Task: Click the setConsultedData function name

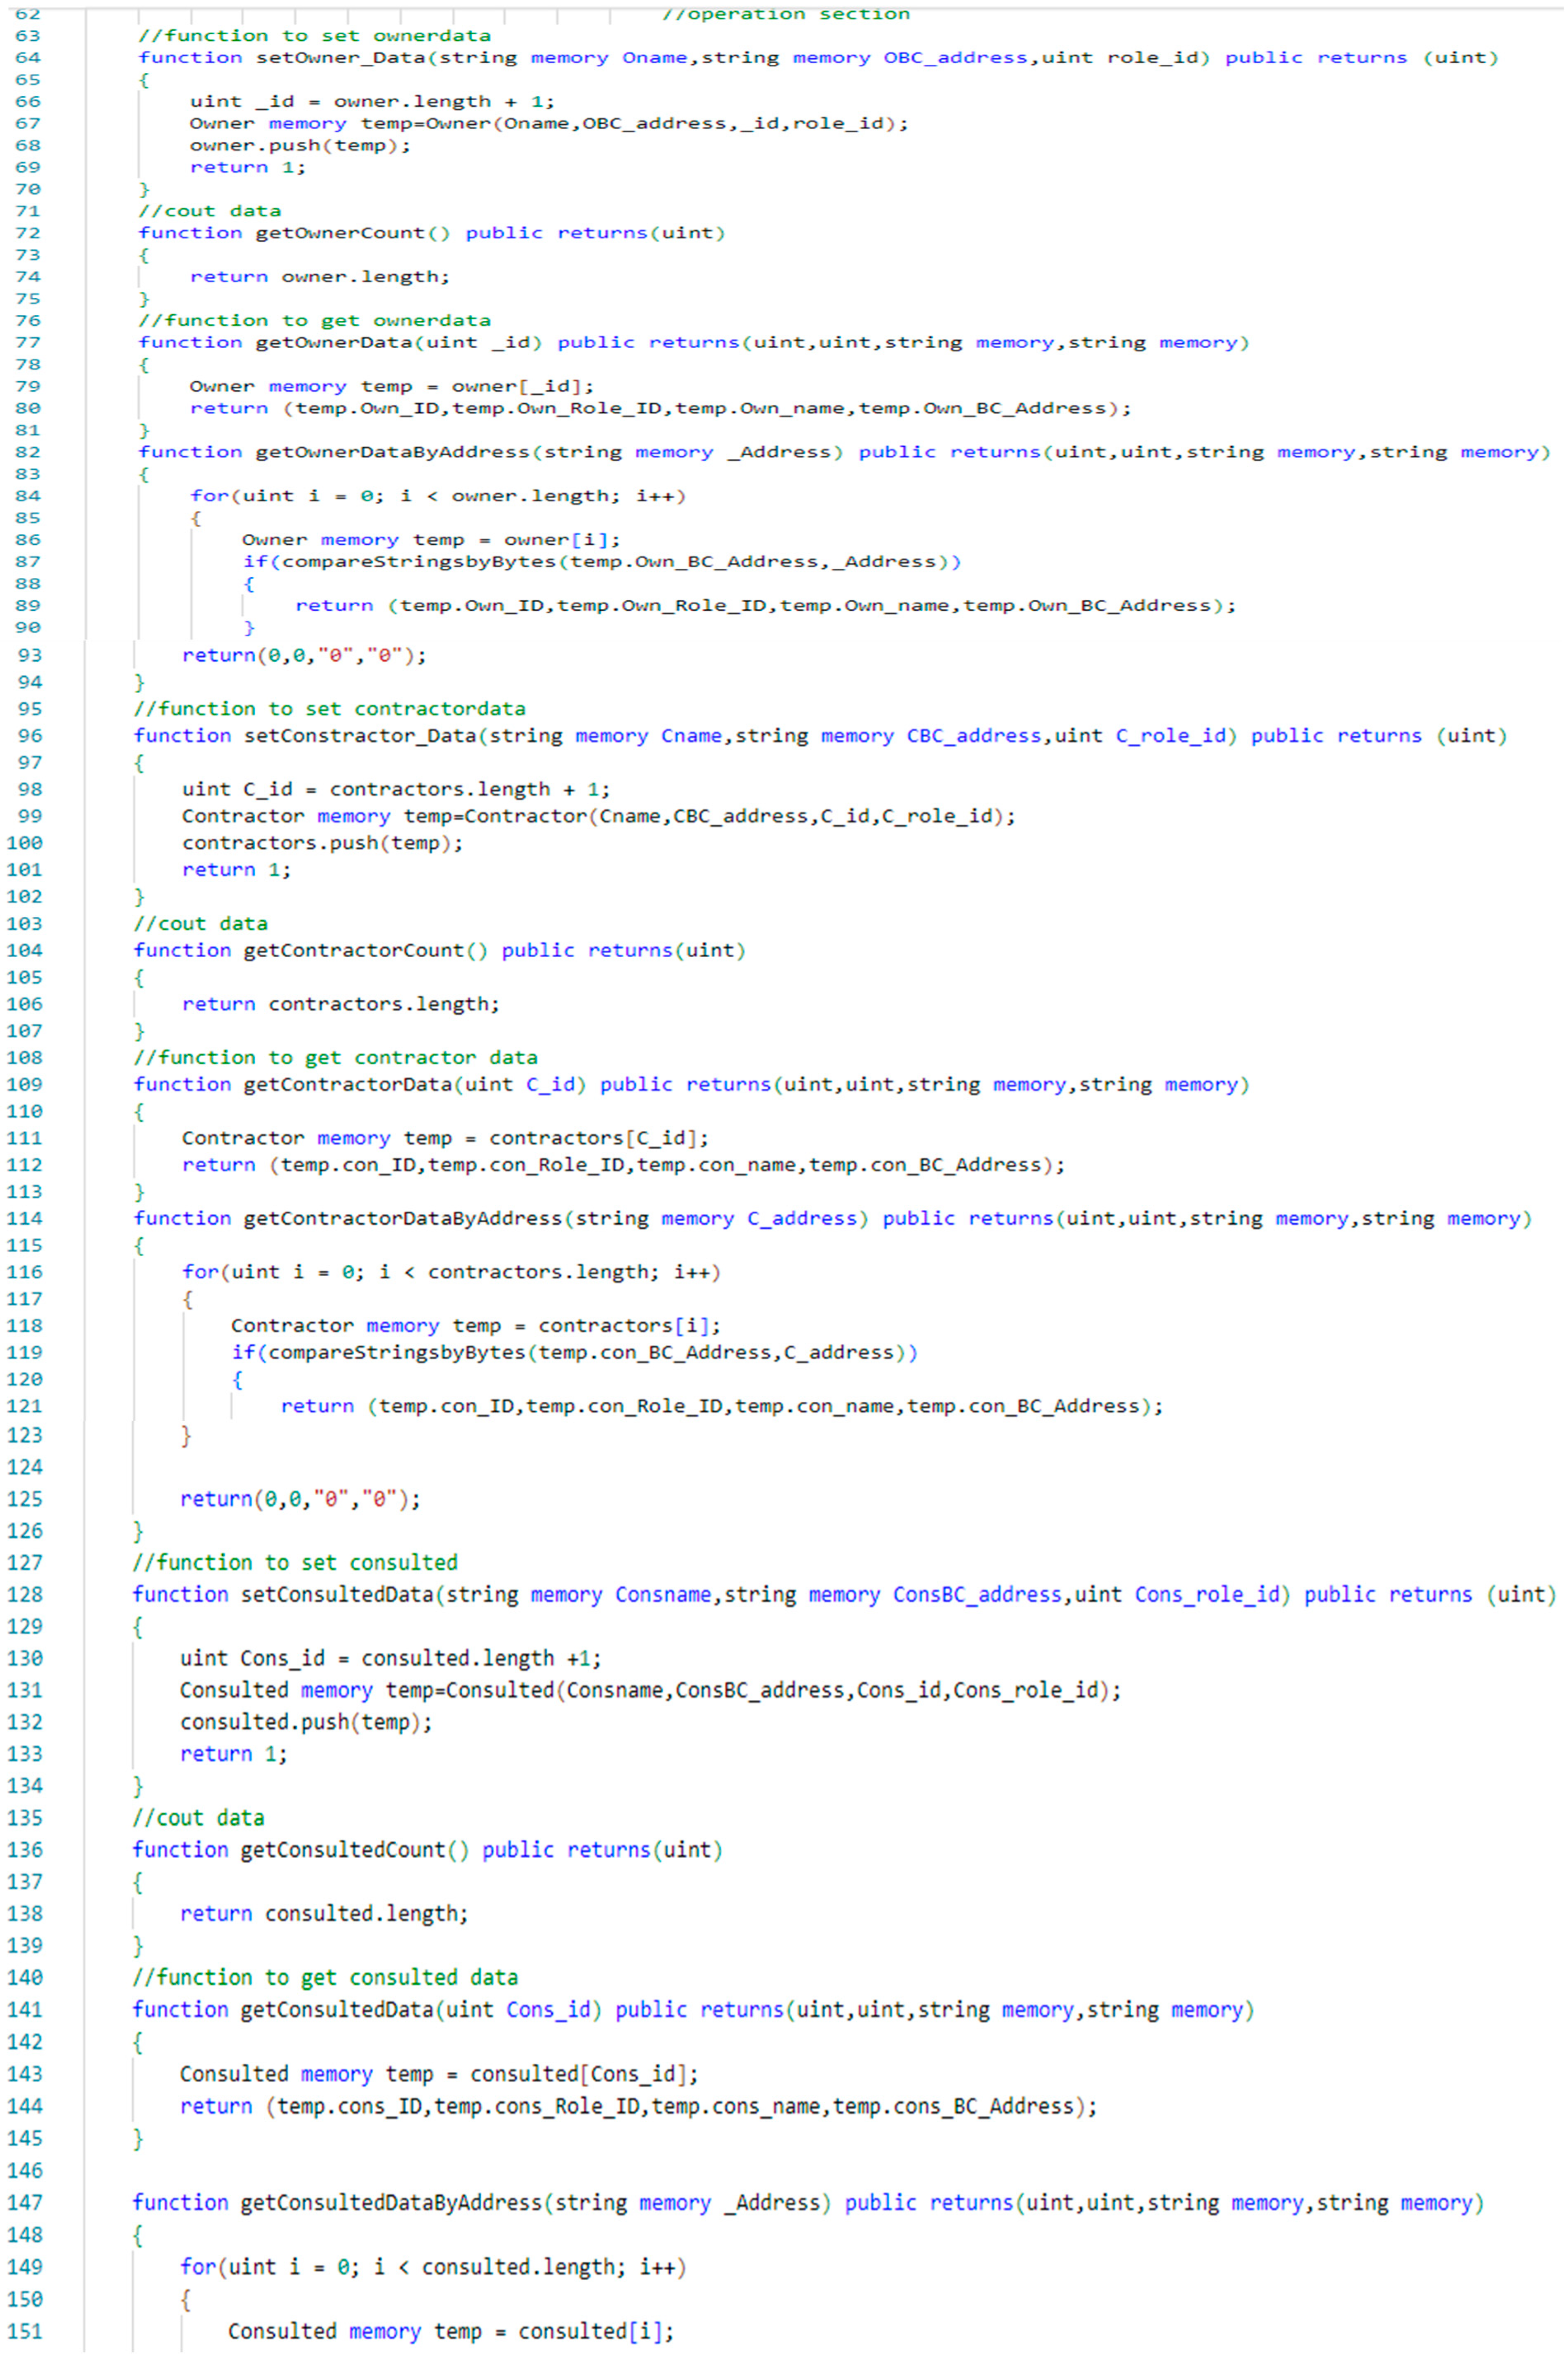Action: 337,1594
